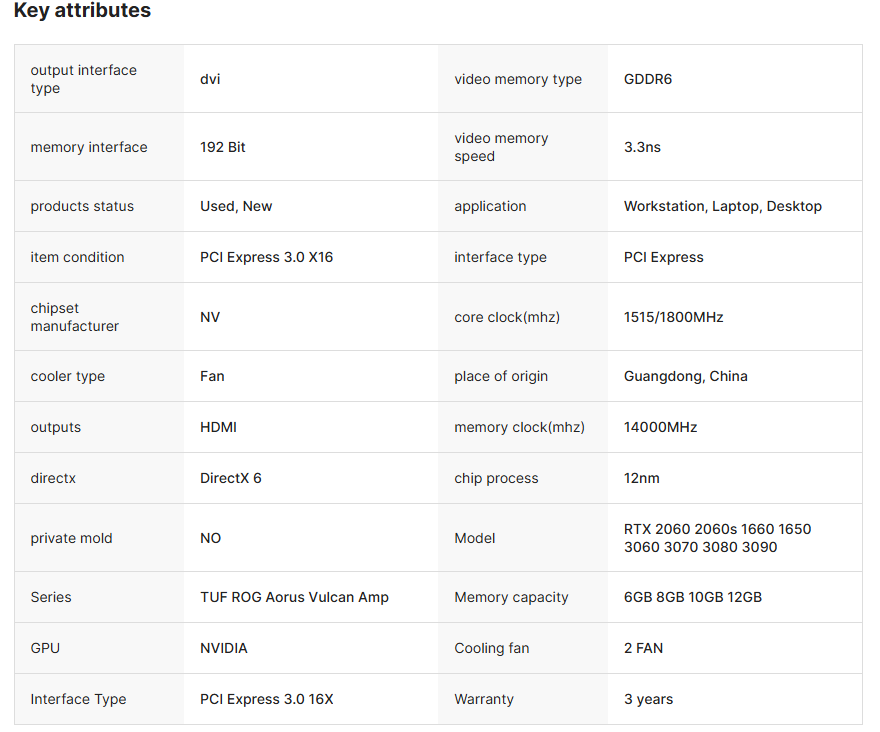The height and width of the screenshot is (732, 880).
Task: Select the 3 years warranty value
Action: click(x=648, y=699)
